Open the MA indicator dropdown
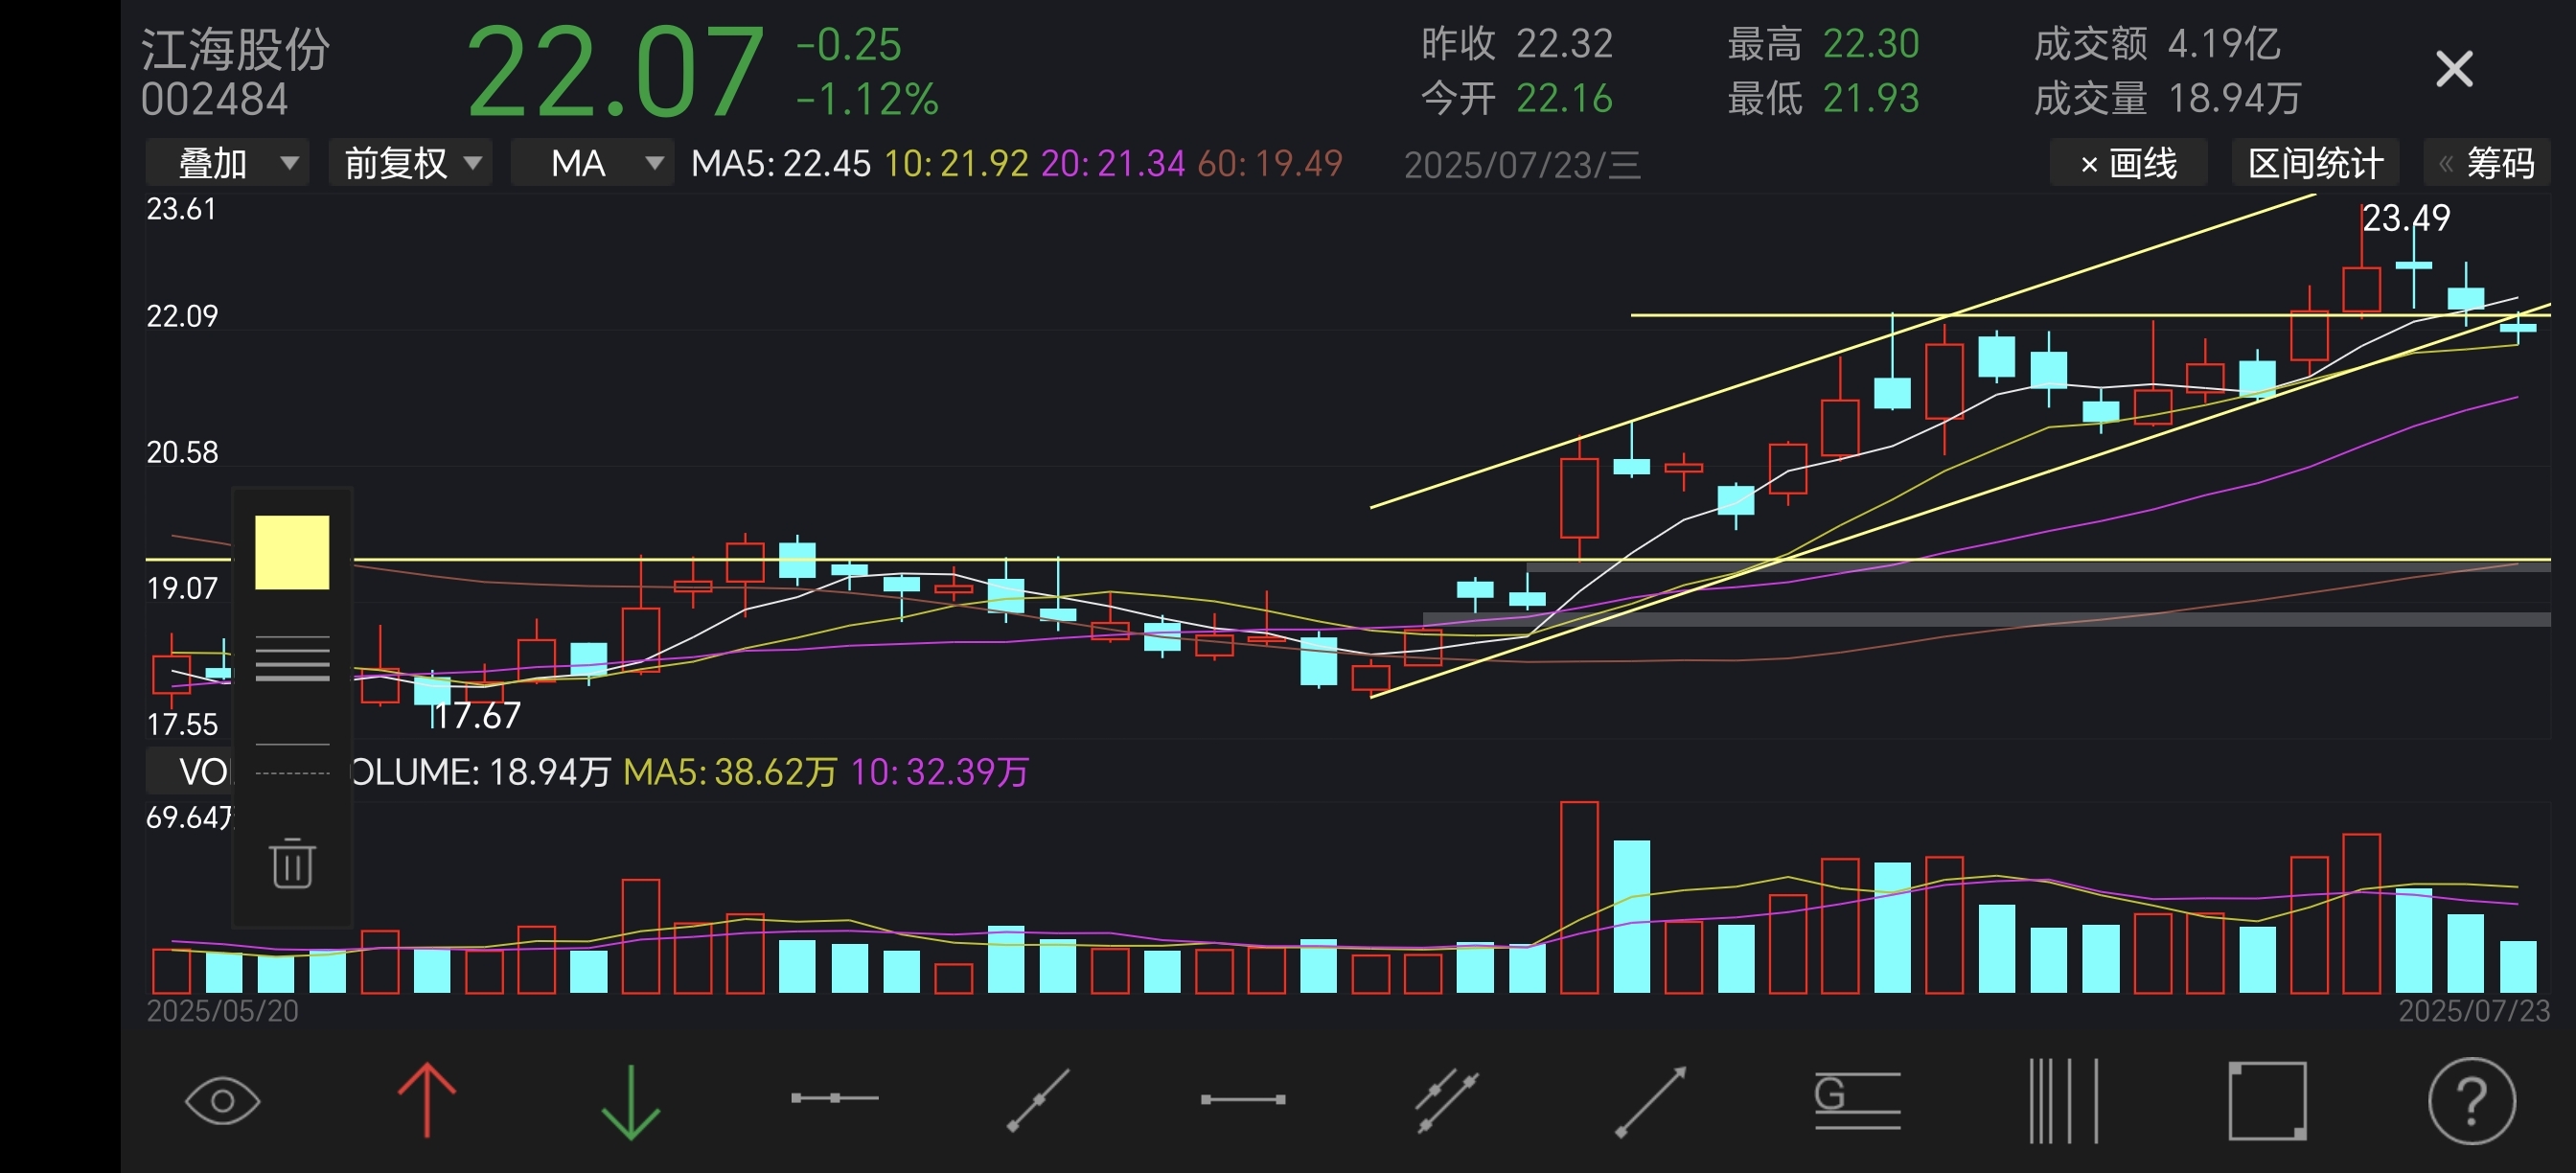This screenshot has height=1173, width=2576. [593, 163]
